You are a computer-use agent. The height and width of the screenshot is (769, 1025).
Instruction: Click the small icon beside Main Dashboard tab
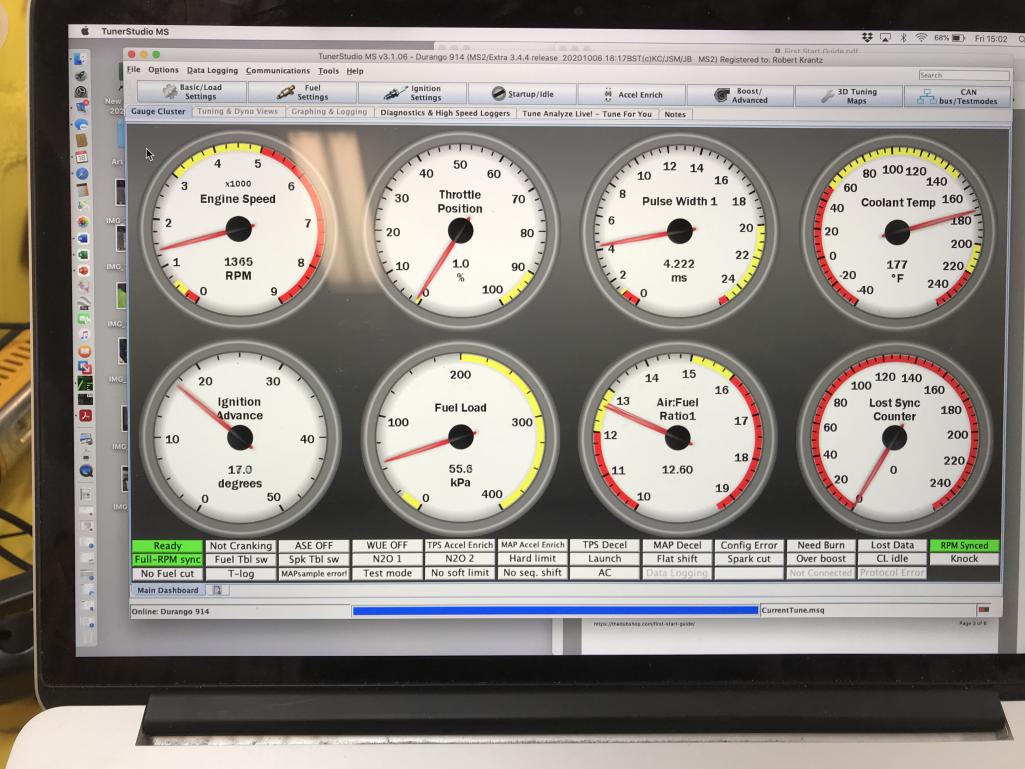tap(216, 591)
